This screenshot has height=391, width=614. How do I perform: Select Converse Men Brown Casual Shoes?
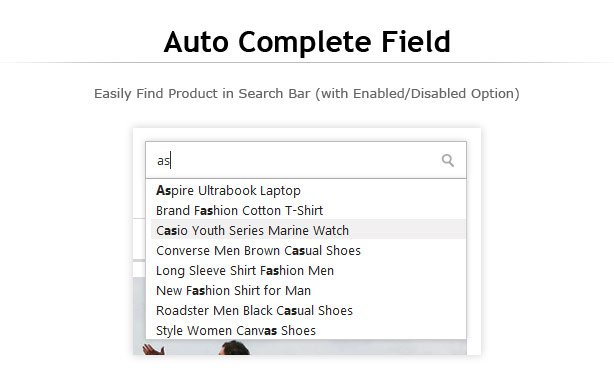[x=308, y=250]
